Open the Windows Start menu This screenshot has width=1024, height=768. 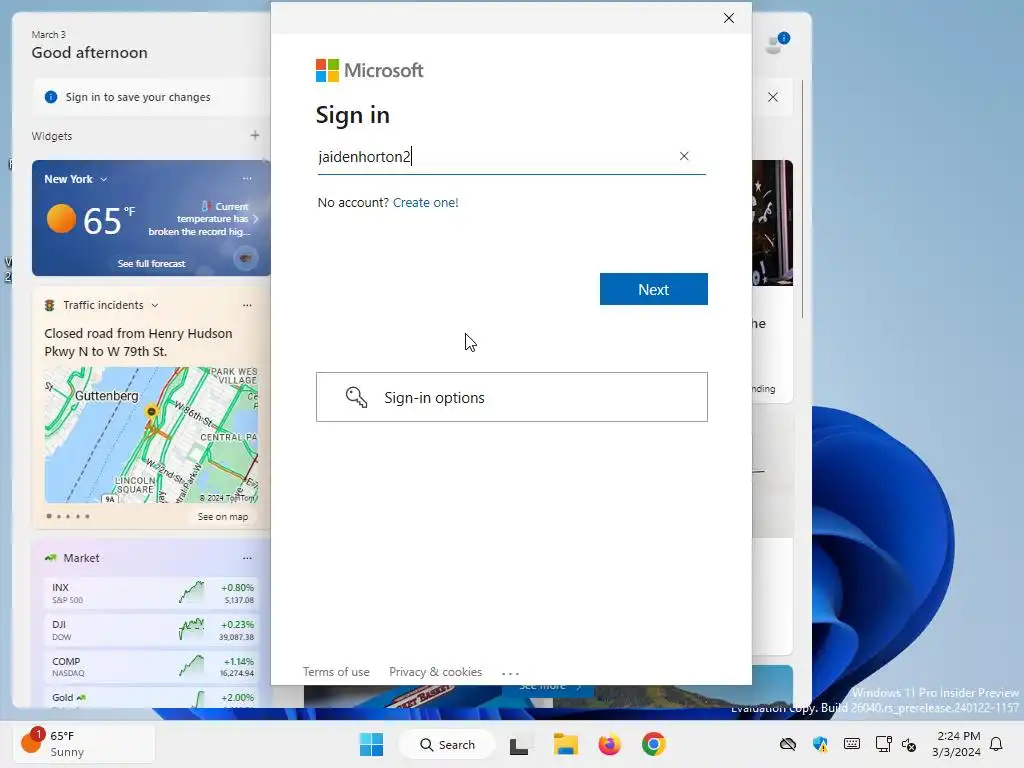click(x=371, y=744)
